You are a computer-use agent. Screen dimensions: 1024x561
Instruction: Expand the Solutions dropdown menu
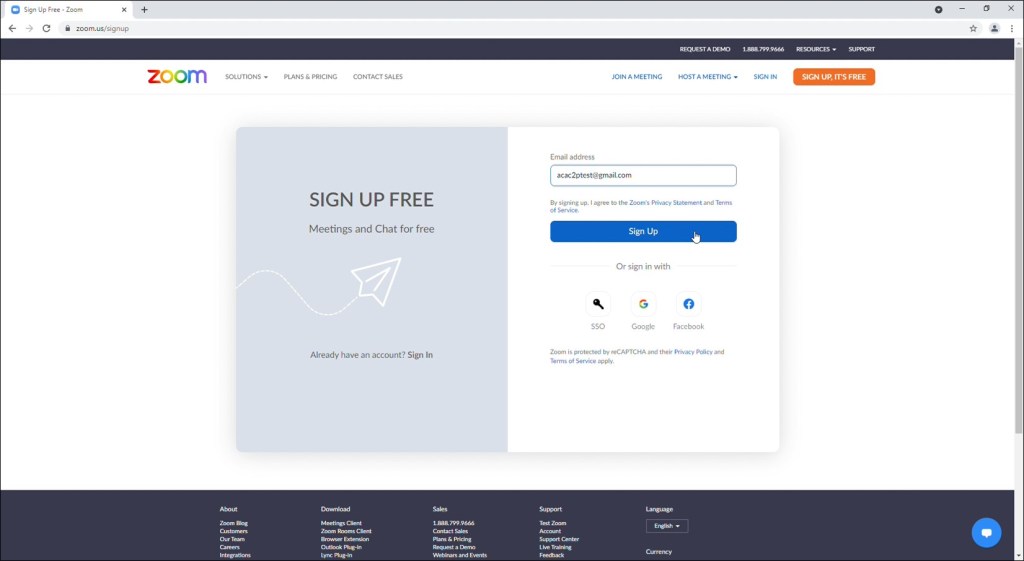246,77
